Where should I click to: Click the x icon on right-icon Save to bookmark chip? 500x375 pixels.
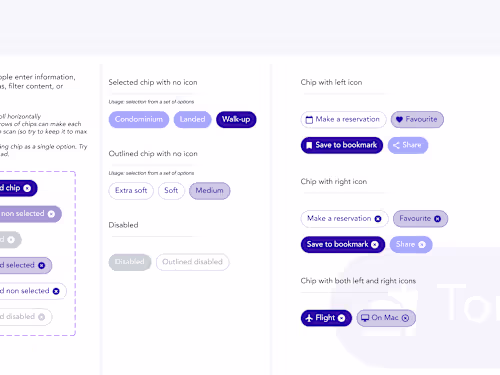pyautogui.click(x=375, y=245)
